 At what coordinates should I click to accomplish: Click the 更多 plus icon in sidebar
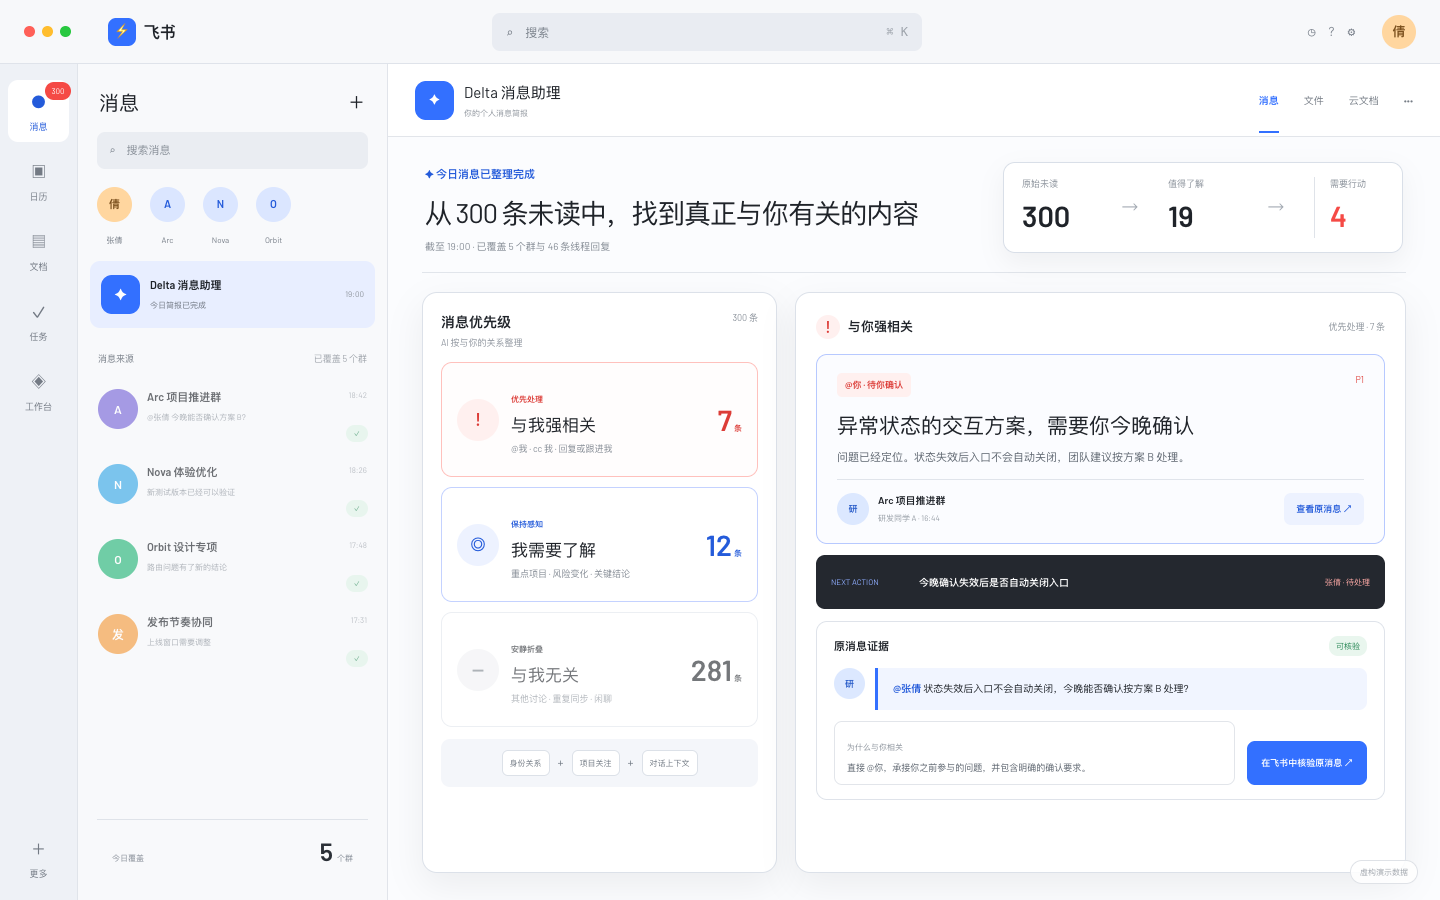(38, 849)
